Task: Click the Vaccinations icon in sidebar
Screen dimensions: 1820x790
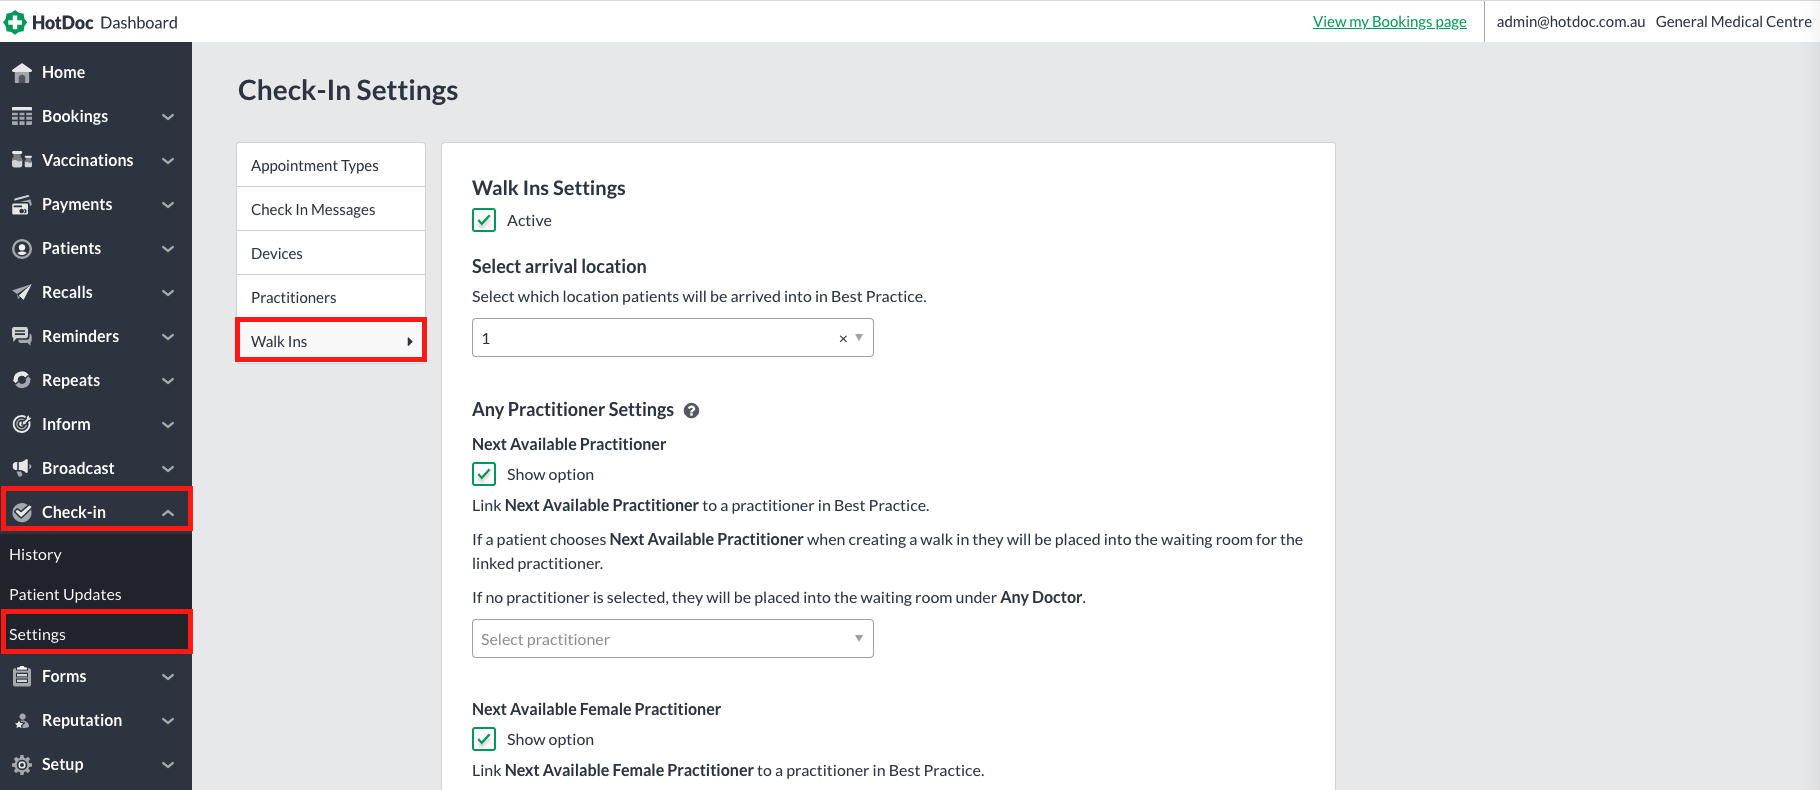Action: (x=22, y=160)
